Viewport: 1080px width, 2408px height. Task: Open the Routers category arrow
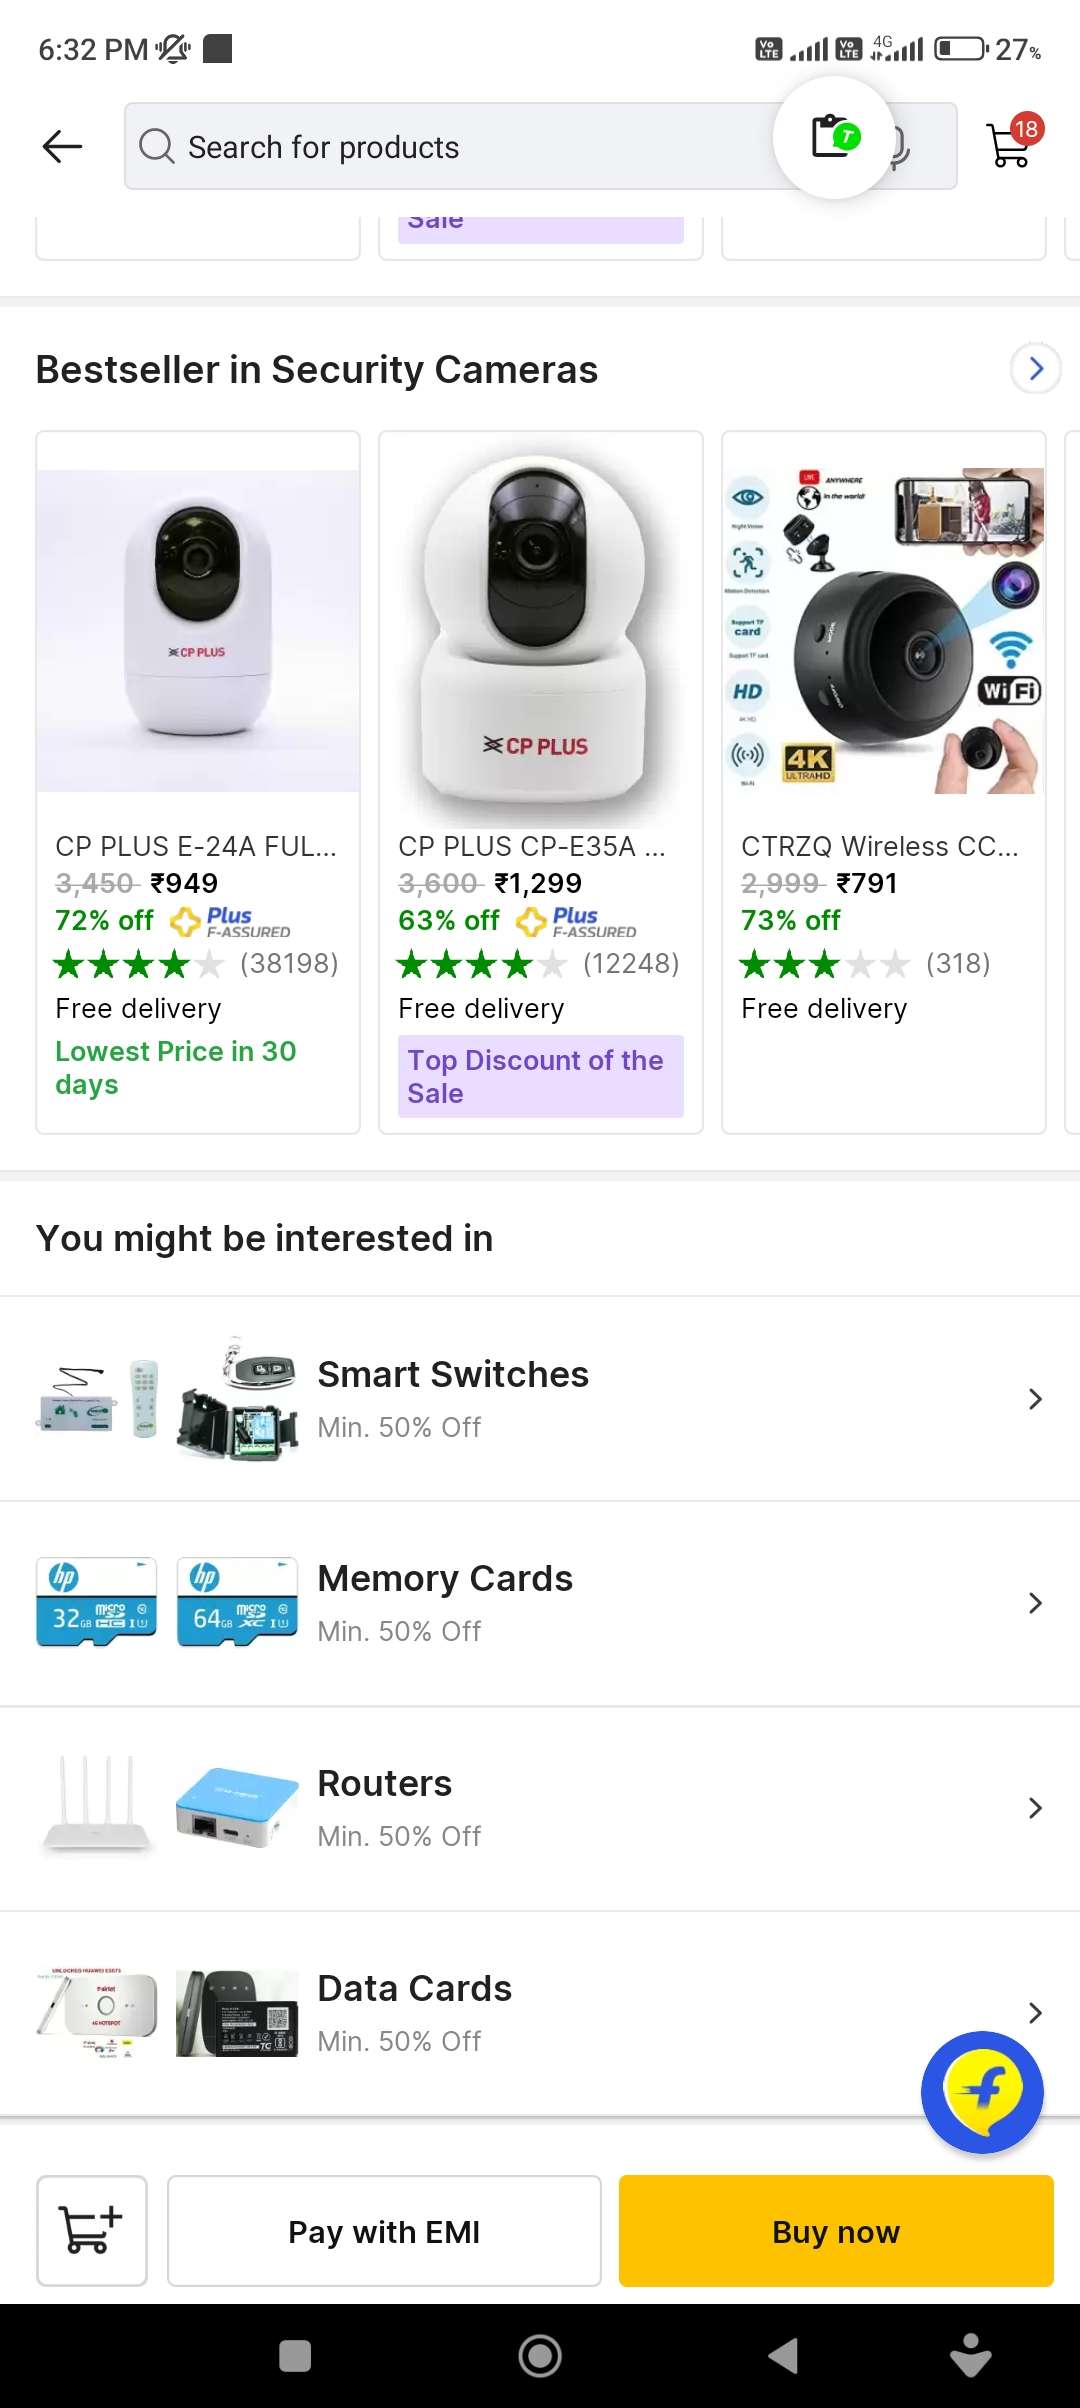[x=1035, y=1808]
